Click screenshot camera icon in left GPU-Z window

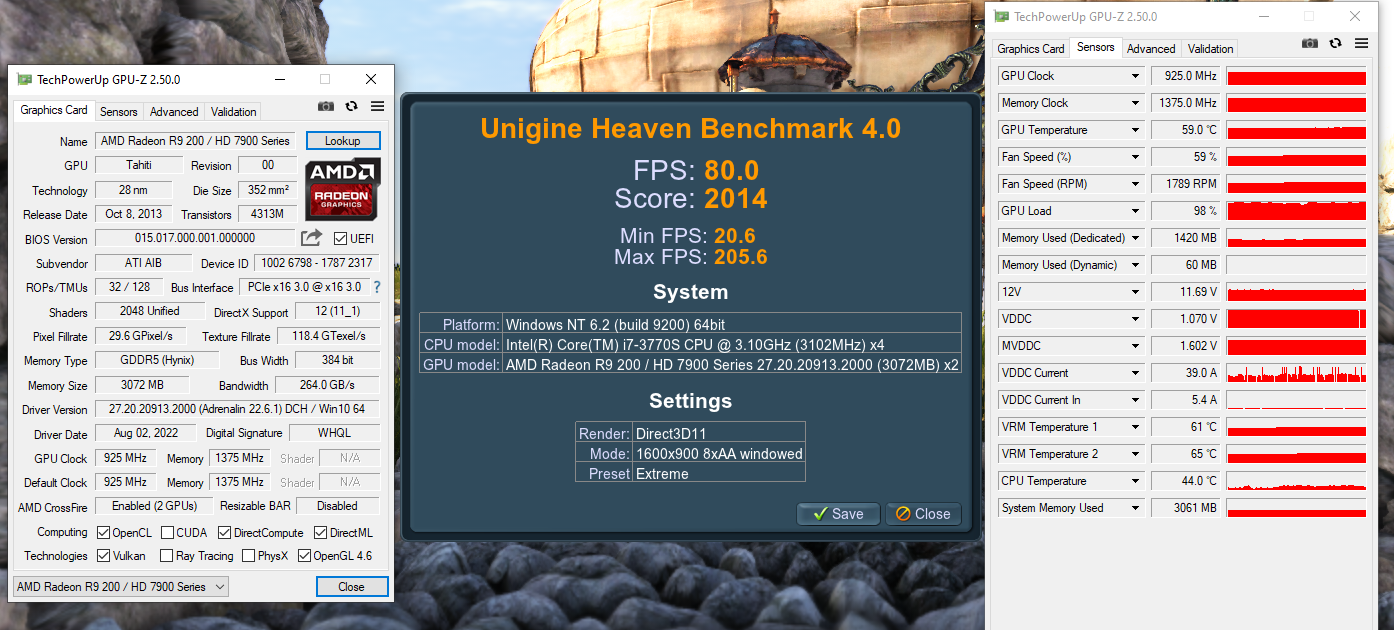point(326,106)
